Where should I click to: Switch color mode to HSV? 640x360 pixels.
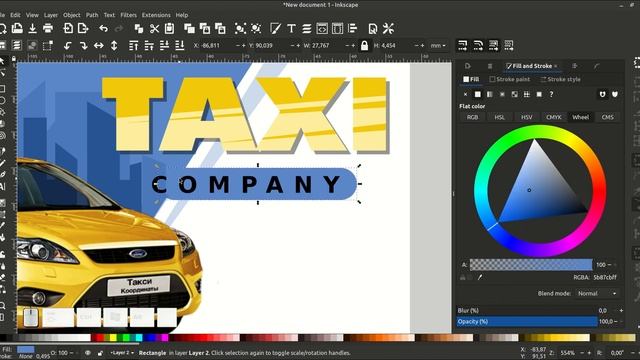pos(527,117)
